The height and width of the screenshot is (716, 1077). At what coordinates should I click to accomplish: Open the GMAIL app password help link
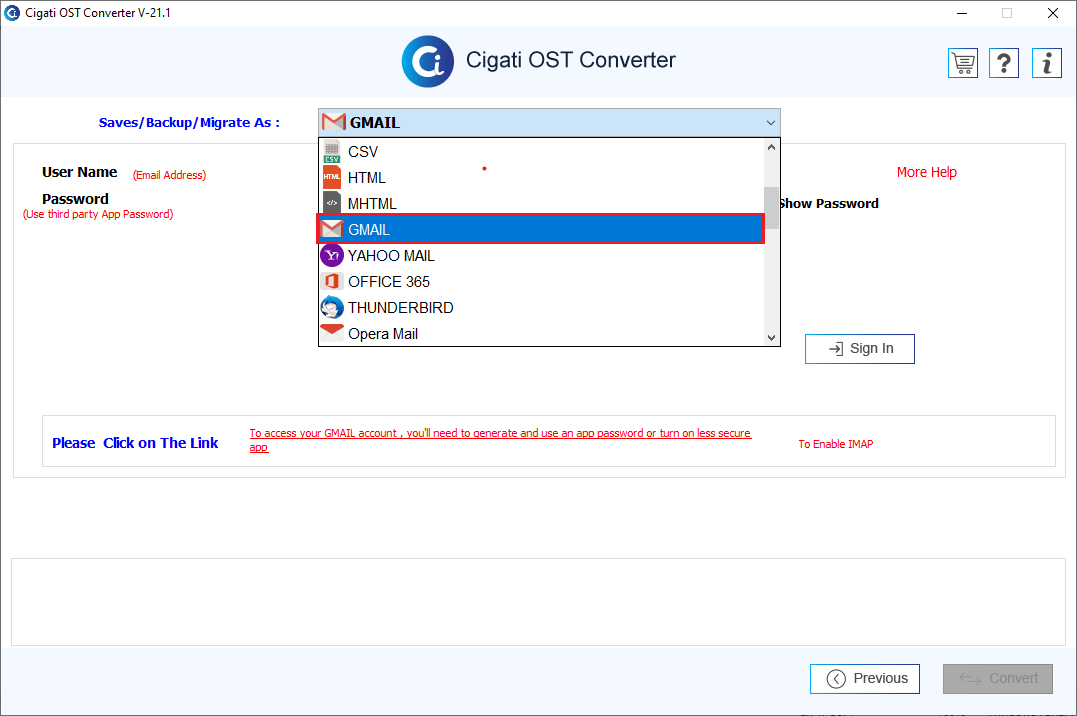click(500, 440)
